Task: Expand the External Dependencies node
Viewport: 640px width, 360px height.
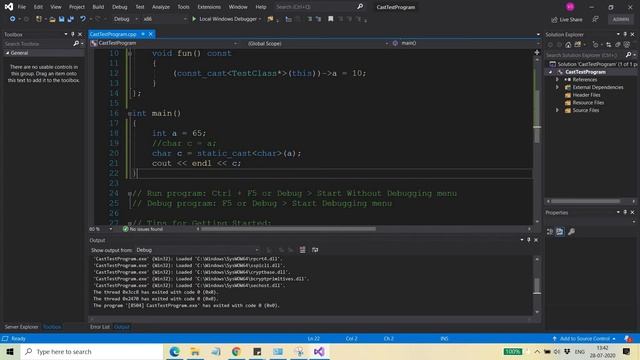Action: (x=557, y=87)
